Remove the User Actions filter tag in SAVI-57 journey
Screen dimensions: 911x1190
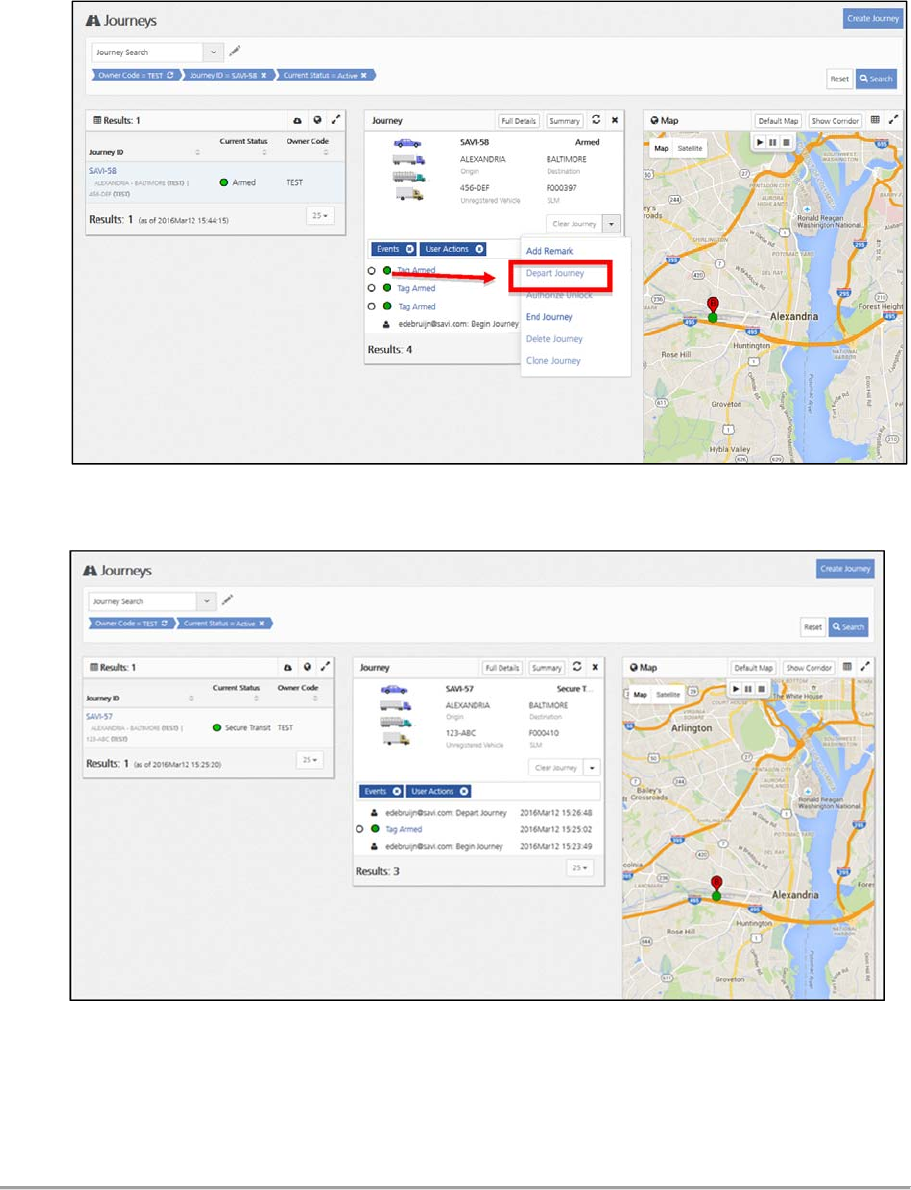[464, 792]
